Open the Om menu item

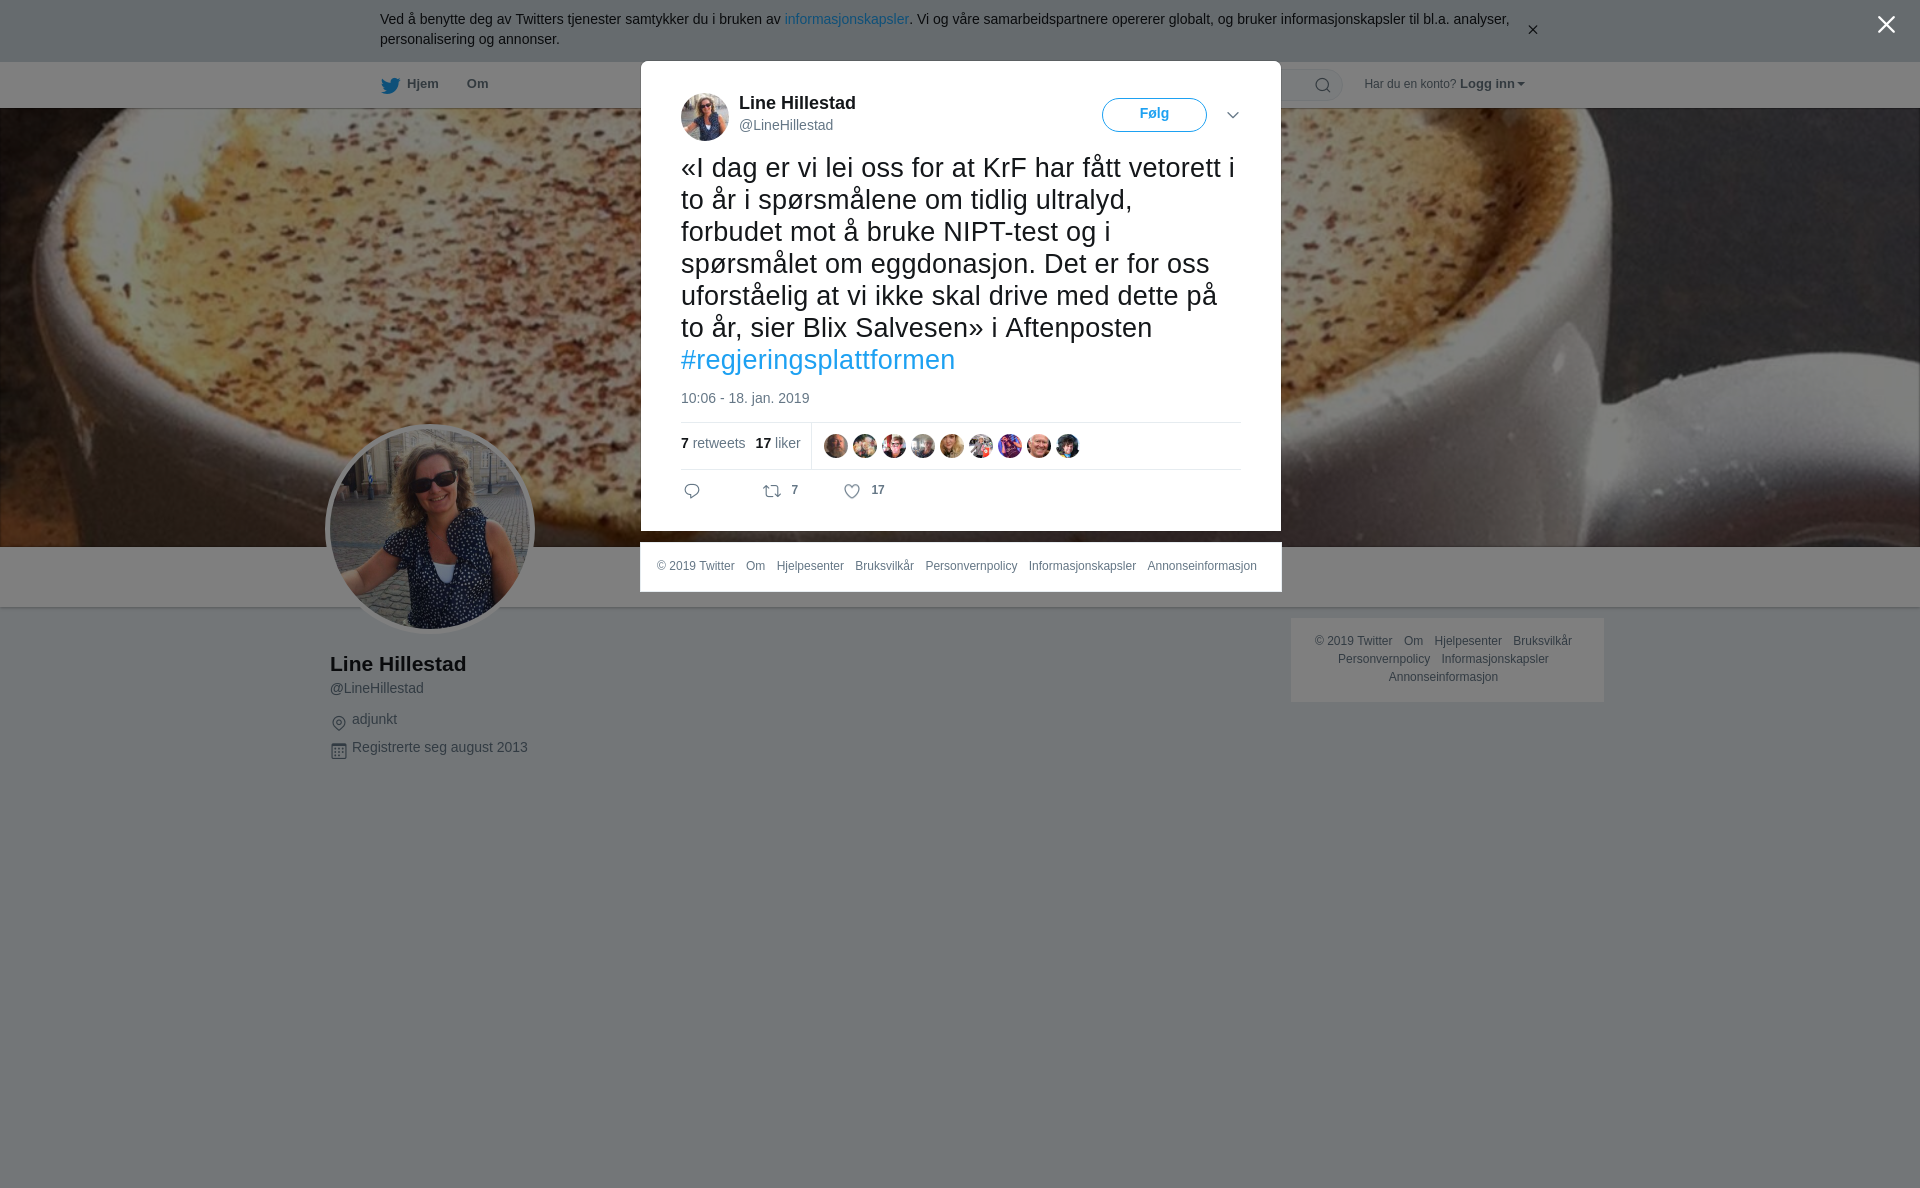[477, 84]
